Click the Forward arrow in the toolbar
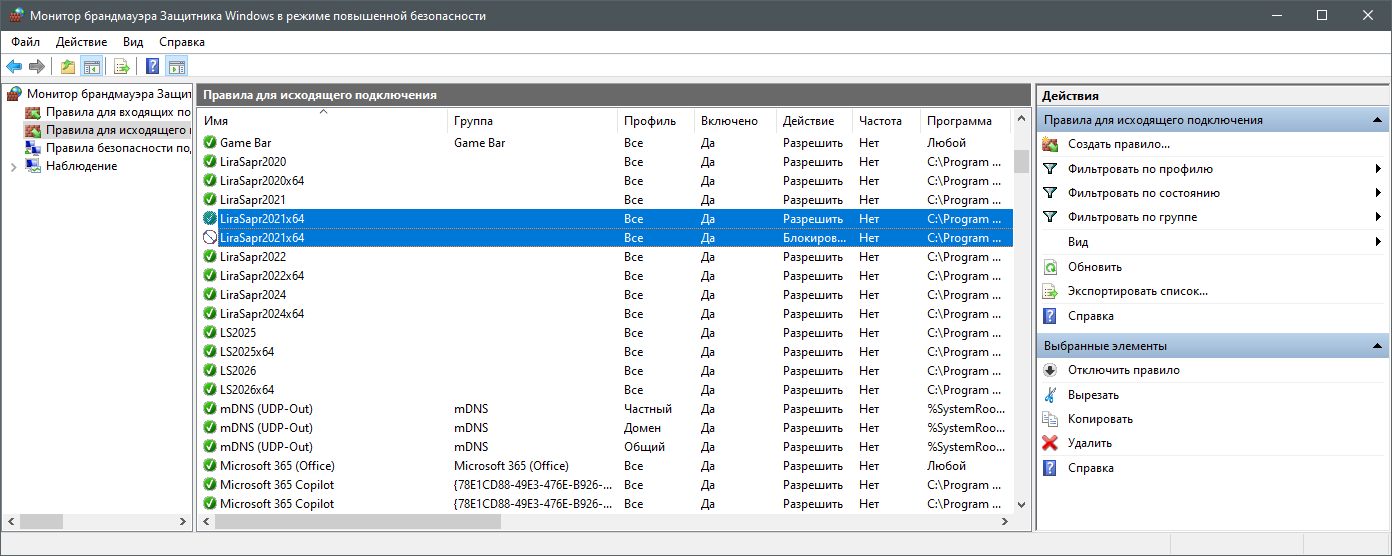Image resolution: width=1392 pixels, height=556 pixels. (37, 67)
